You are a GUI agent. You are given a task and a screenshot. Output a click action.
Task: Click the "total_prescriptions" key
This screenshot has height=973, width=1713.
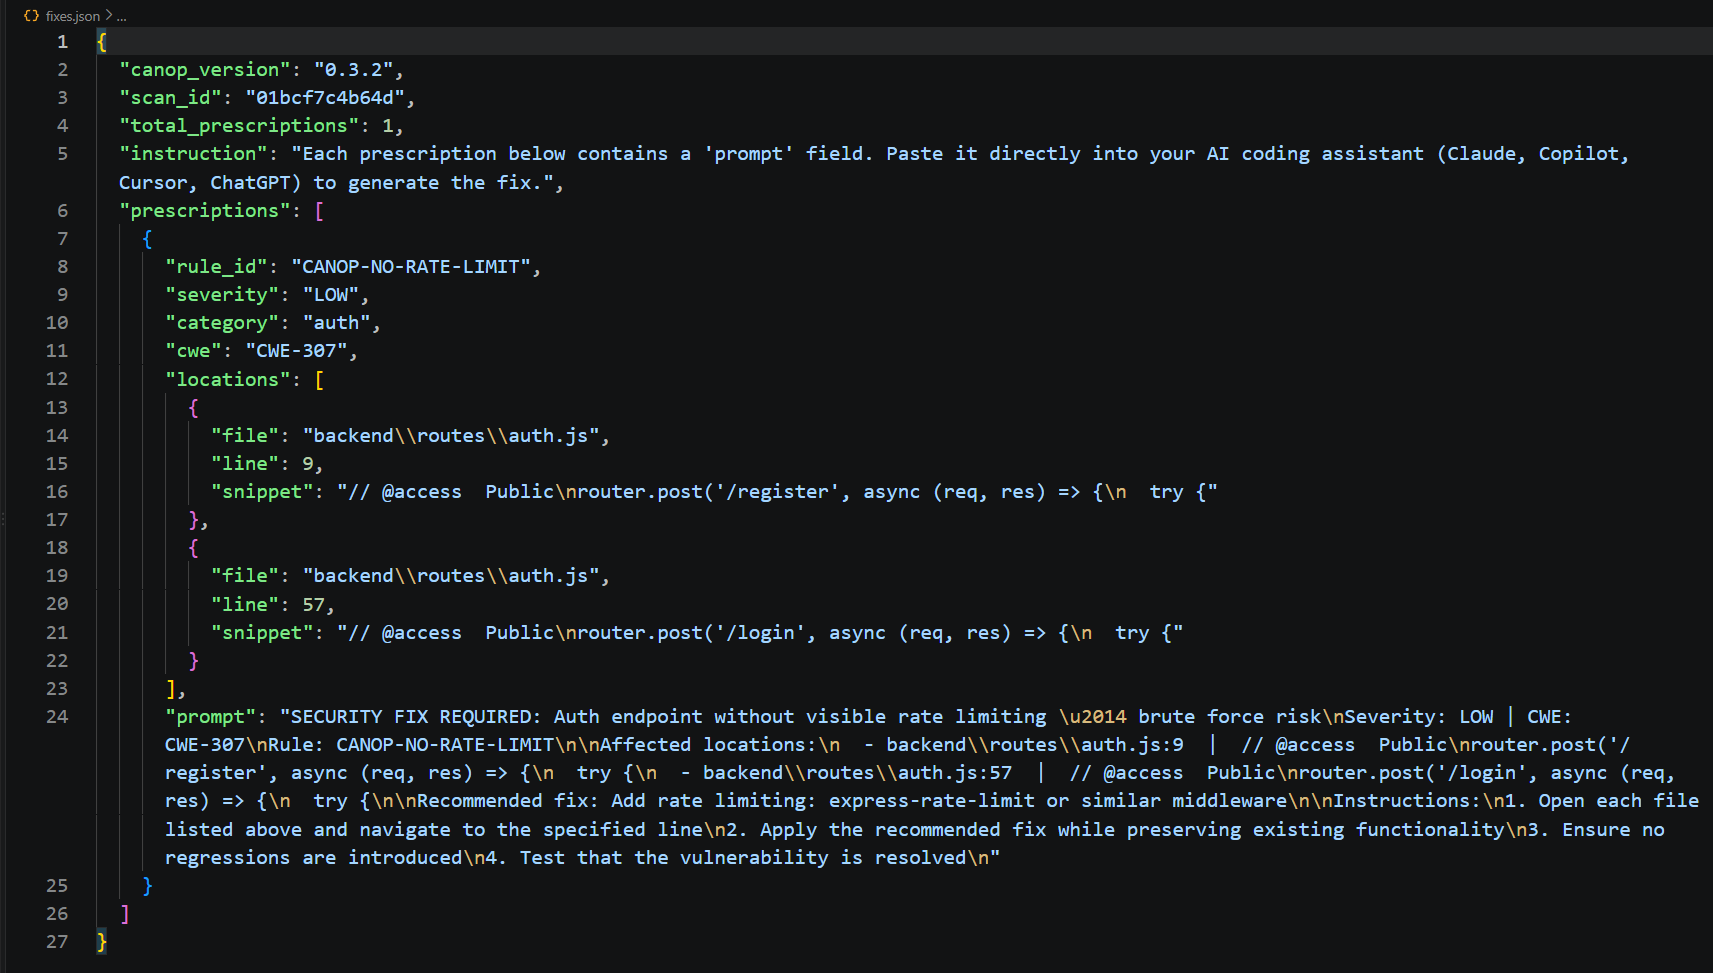click(239, 126)
